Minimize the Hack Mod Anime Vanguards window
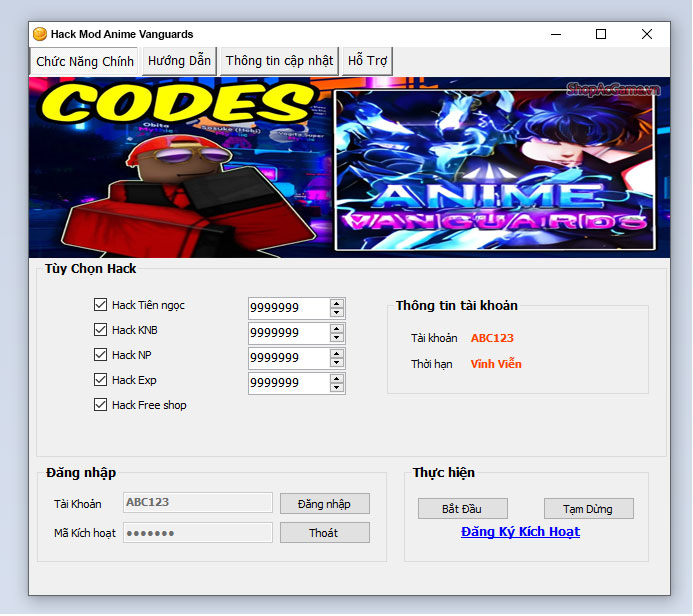 pyautogui.click(x=556, y=34)
